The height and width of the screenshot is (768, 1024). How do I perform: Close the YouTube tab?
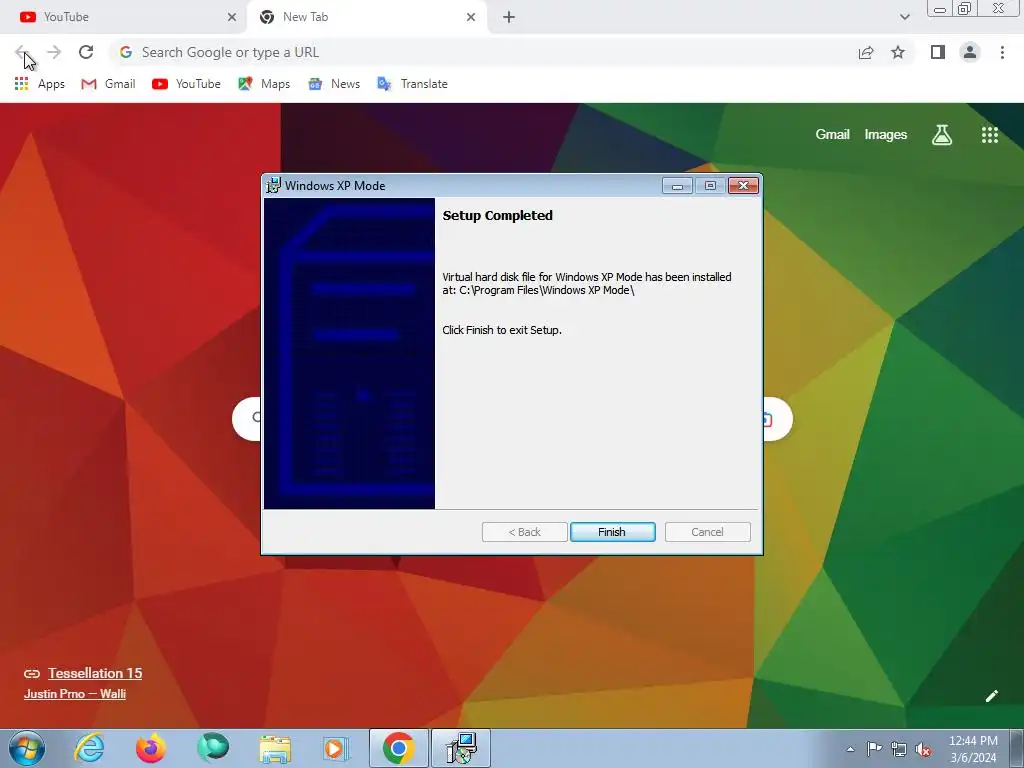[x=231, y=17]
